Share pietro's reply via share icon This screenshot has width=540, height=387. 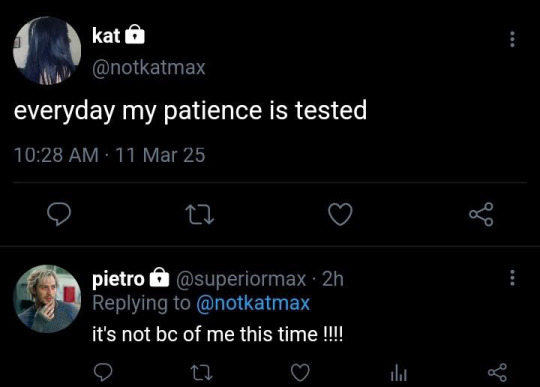coord(497,373)
